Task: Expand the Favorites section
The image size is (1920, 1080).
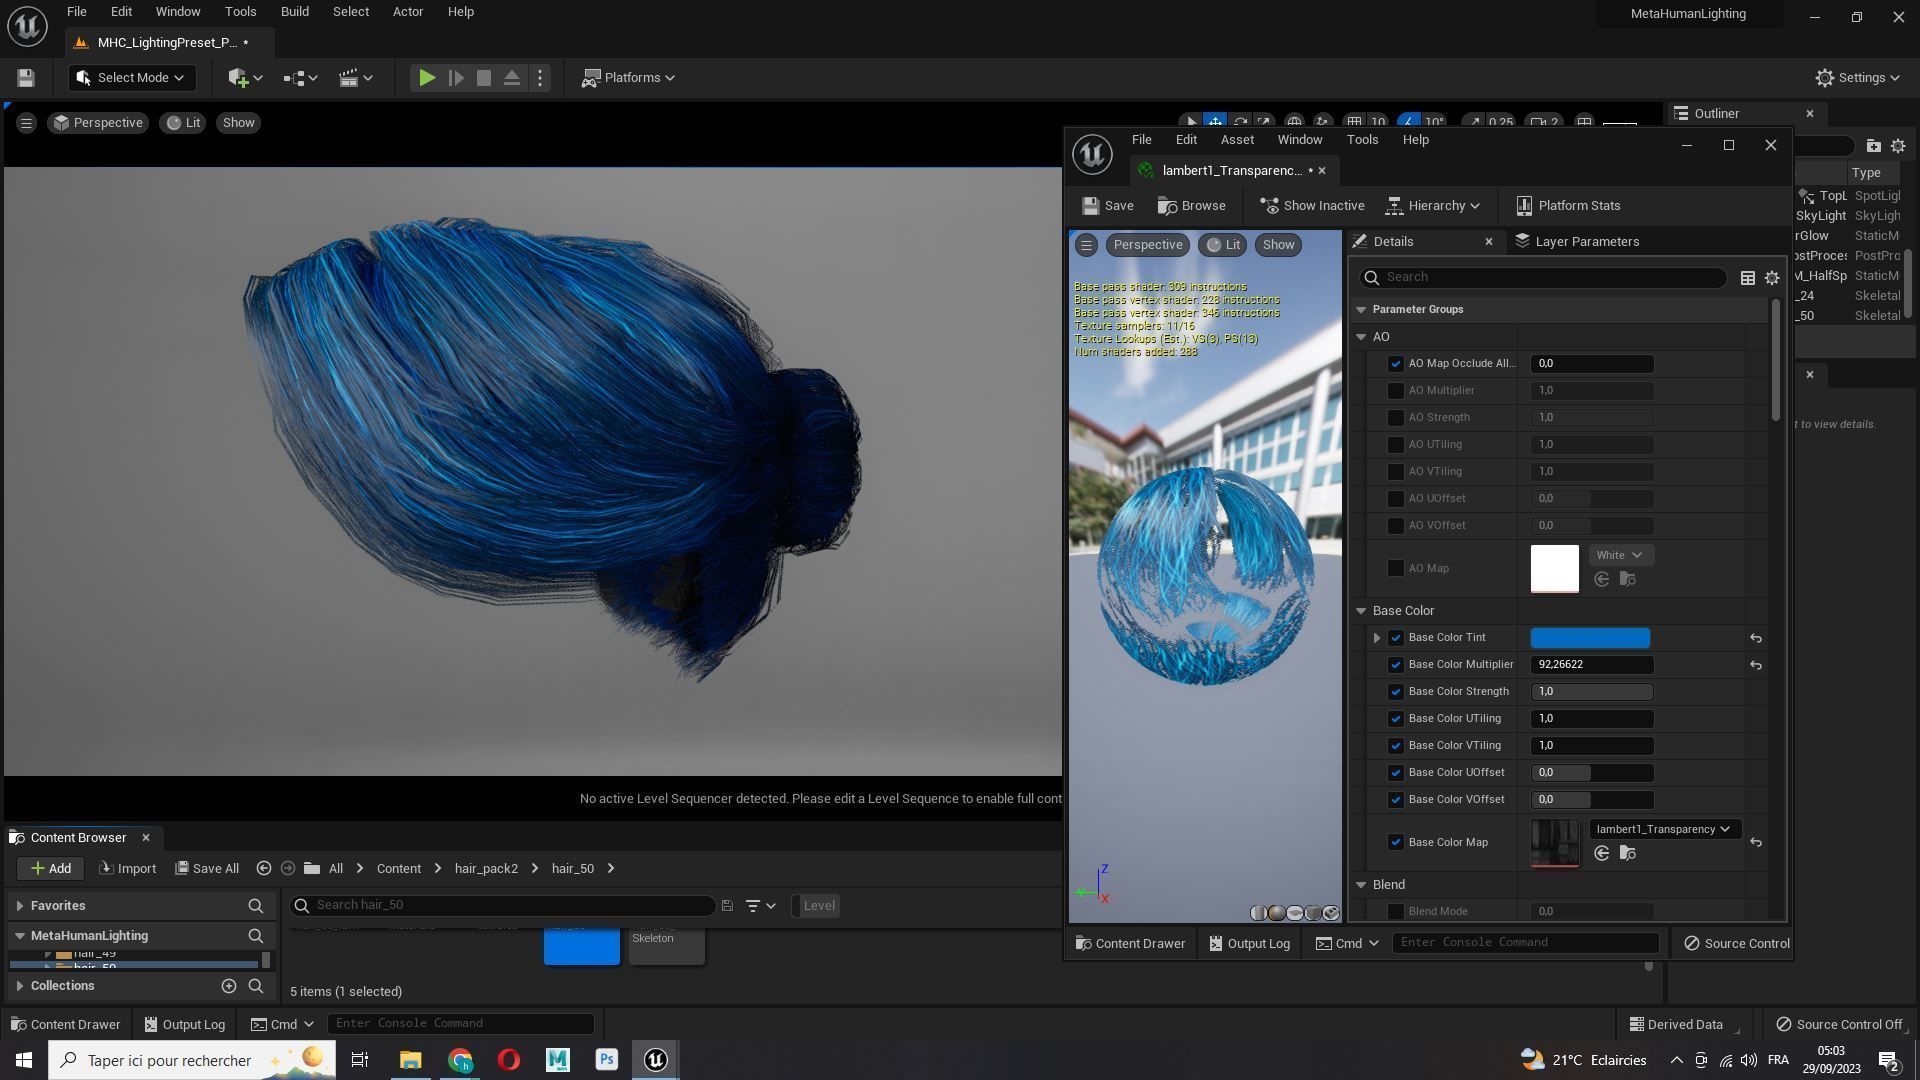Action: tap(20, 906)
